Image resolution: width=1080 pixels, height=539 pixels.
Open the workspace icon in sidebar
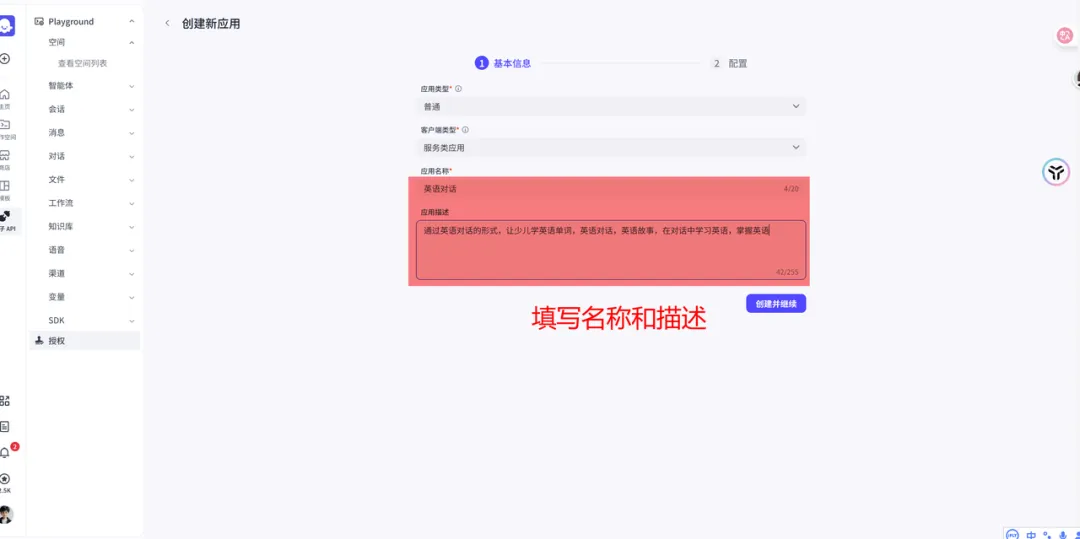tap(5, 125)
